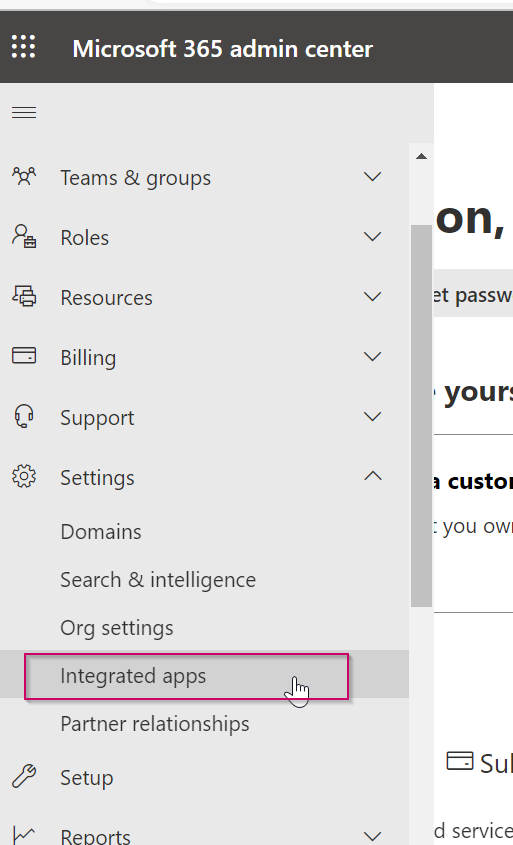Collapse the Settings section chevron
This screenshot has width=513, height=845.
pyautogui.click(x=372, y=476)
